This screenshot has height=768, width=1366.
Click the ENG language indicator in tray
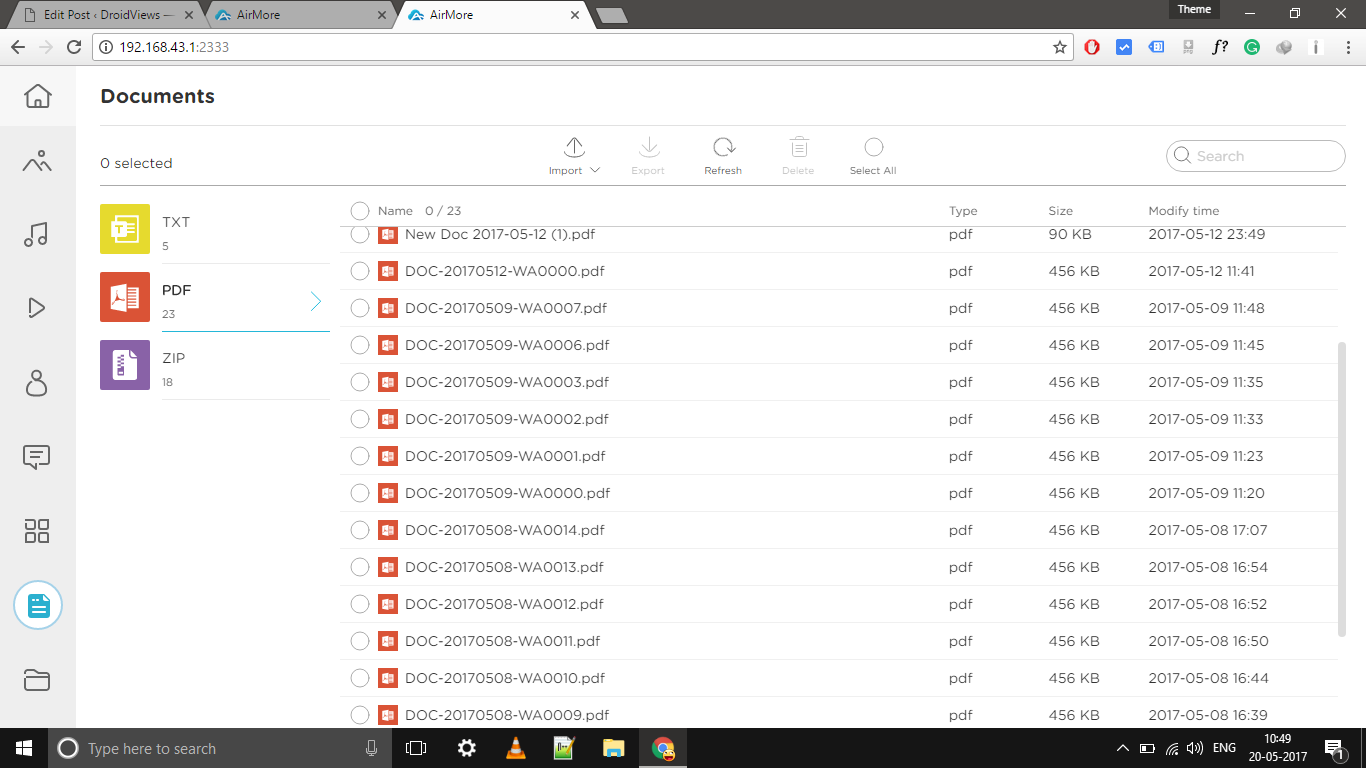[x=1224, y=748]
